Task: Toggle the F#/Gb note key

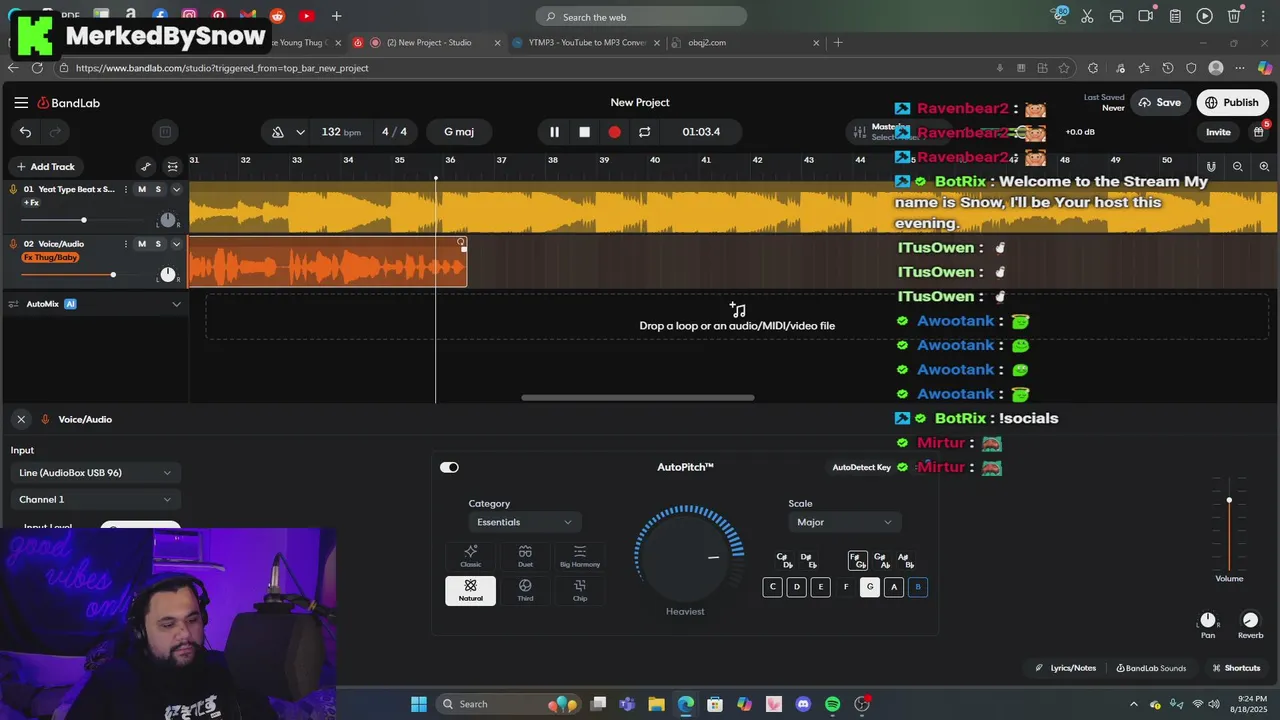Action: tap(857, 560)
